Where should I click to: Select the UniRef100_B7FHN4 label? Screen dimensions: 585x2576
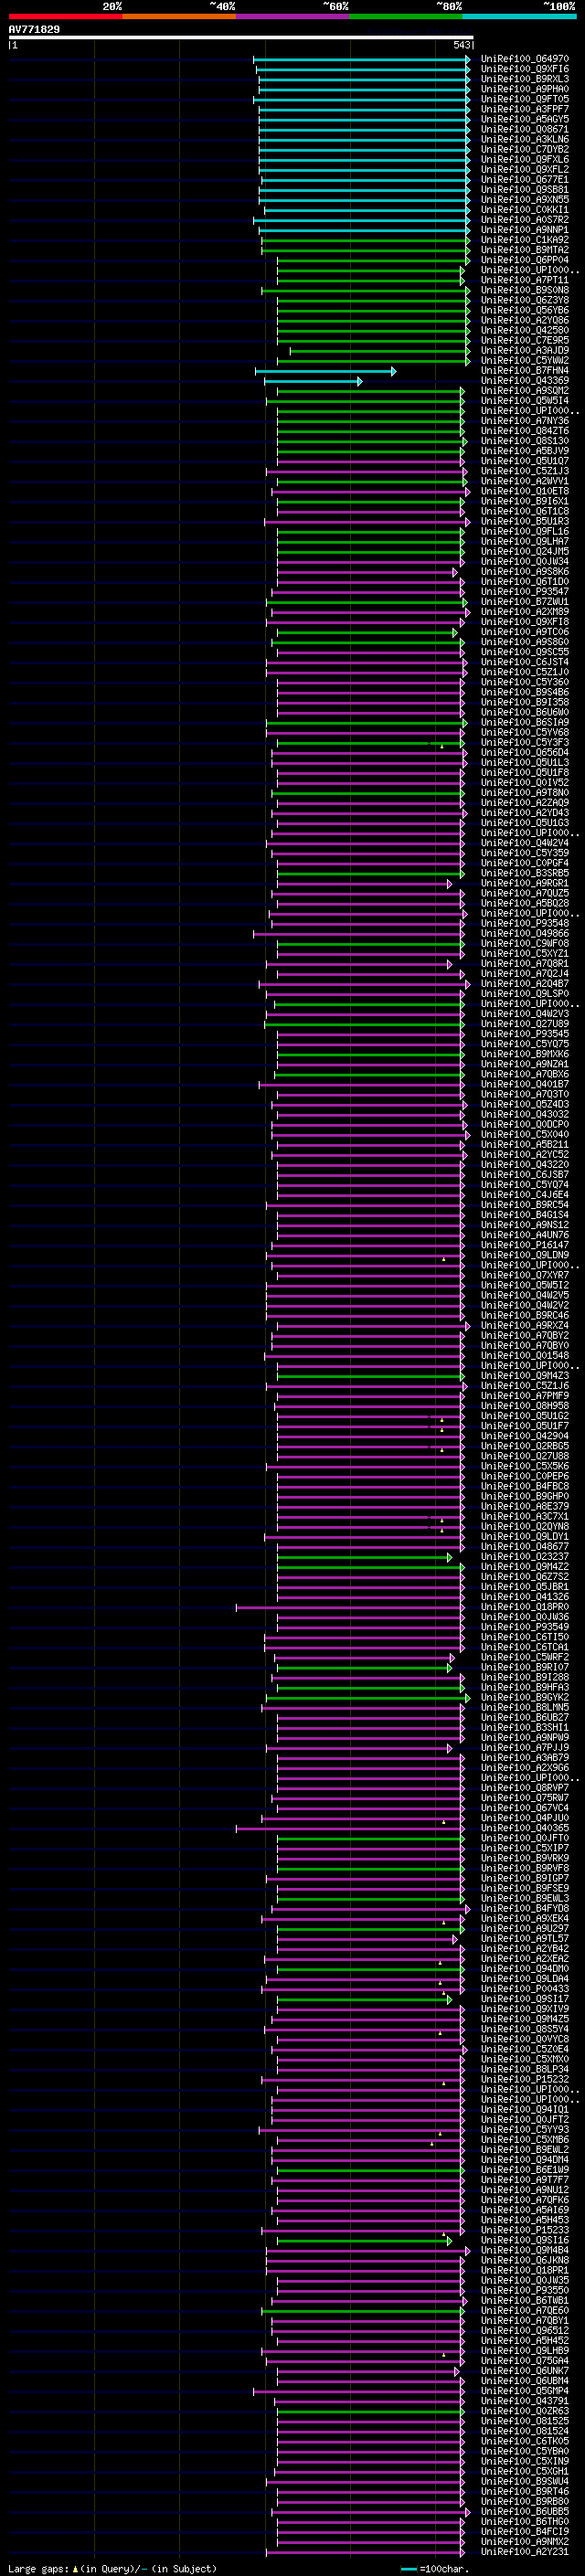pos(525,371)
